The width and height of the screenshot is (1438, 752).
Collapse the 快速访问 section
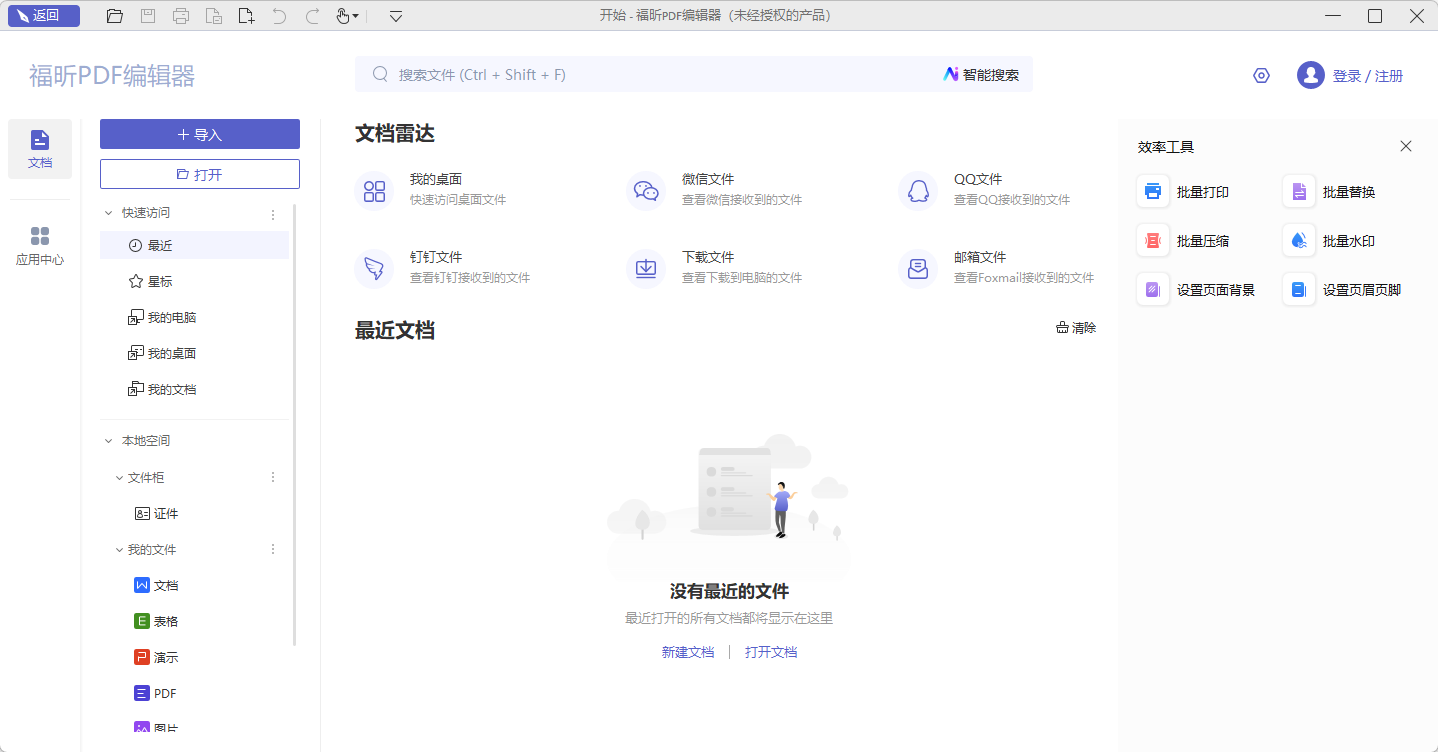coord(108,212)
